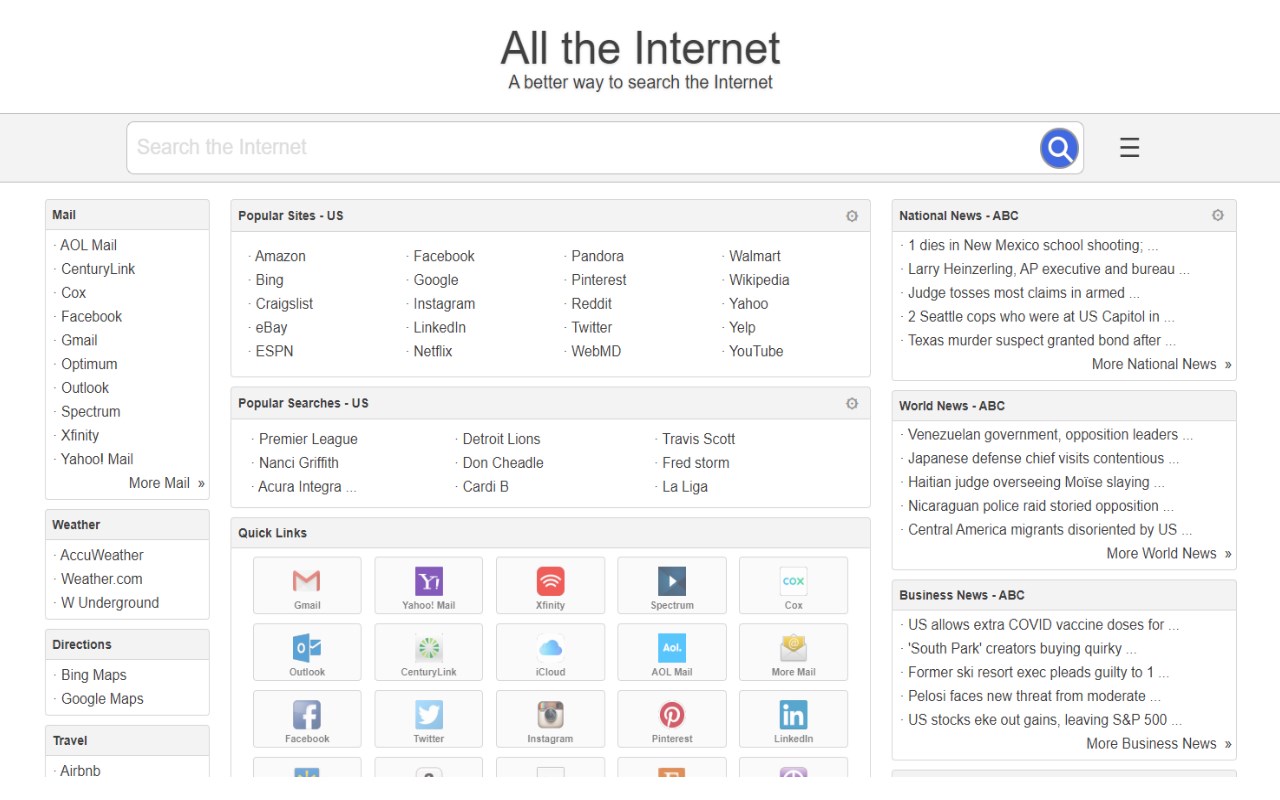Open Reddit in Popular Sites
This screenshot has height=800, width=1280.
click(591, 304)
